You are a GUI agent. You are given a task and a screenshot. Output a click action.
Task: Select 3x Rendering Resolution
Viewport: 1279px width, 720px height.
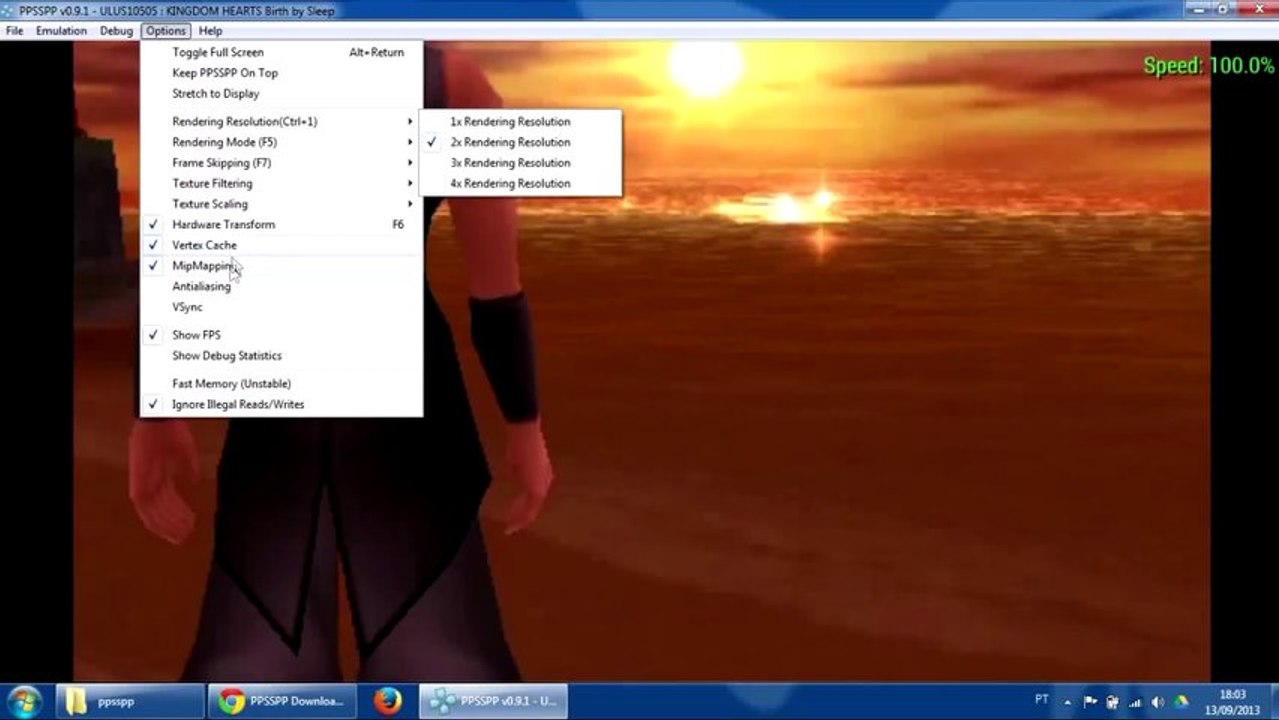[x=520, y=163]
